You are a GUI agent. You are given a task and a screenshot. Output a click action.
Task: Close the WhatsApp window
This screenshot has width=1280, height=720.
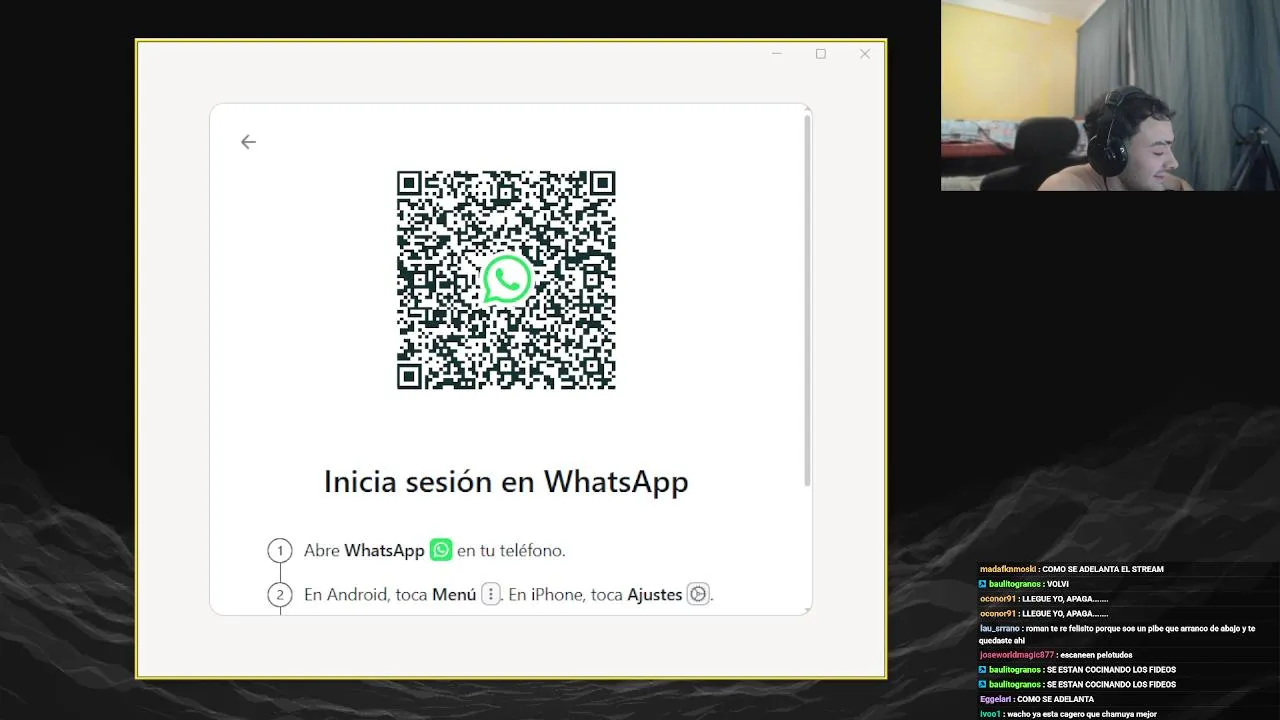(865, 54)
